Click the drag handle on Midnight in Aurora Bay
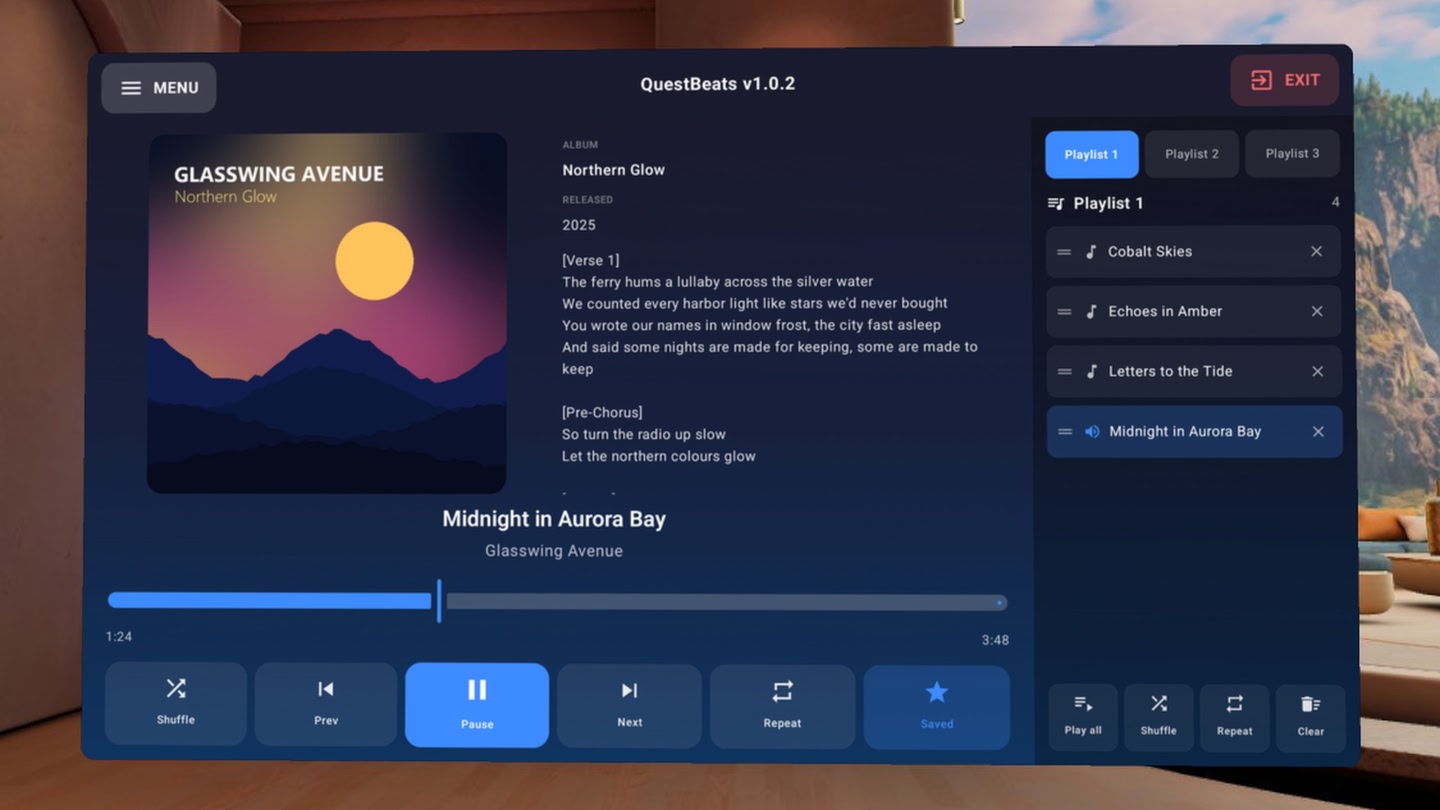1440x810 pixels. pyautogui.click(x=1065, y=432)
